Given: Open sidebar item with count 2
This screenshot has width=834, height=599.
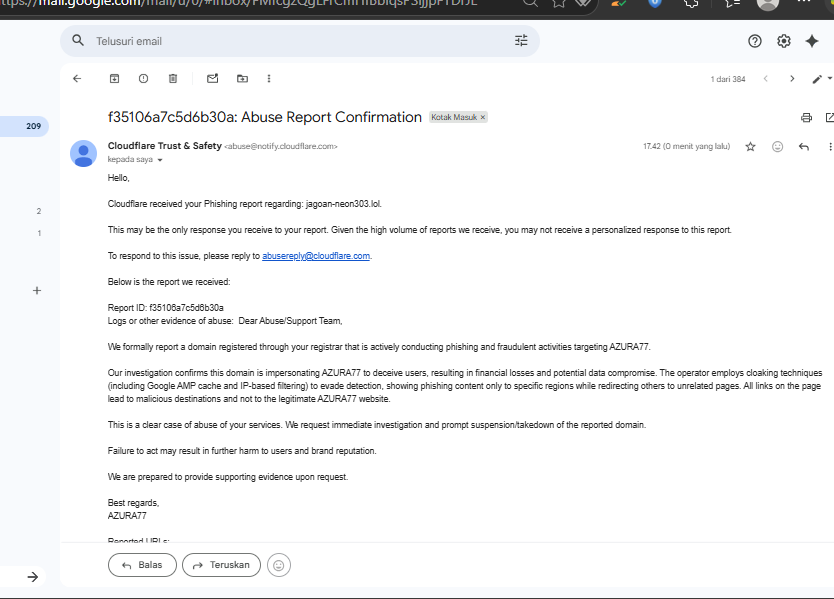Looking at the screenshot, I should pos(39,211).
